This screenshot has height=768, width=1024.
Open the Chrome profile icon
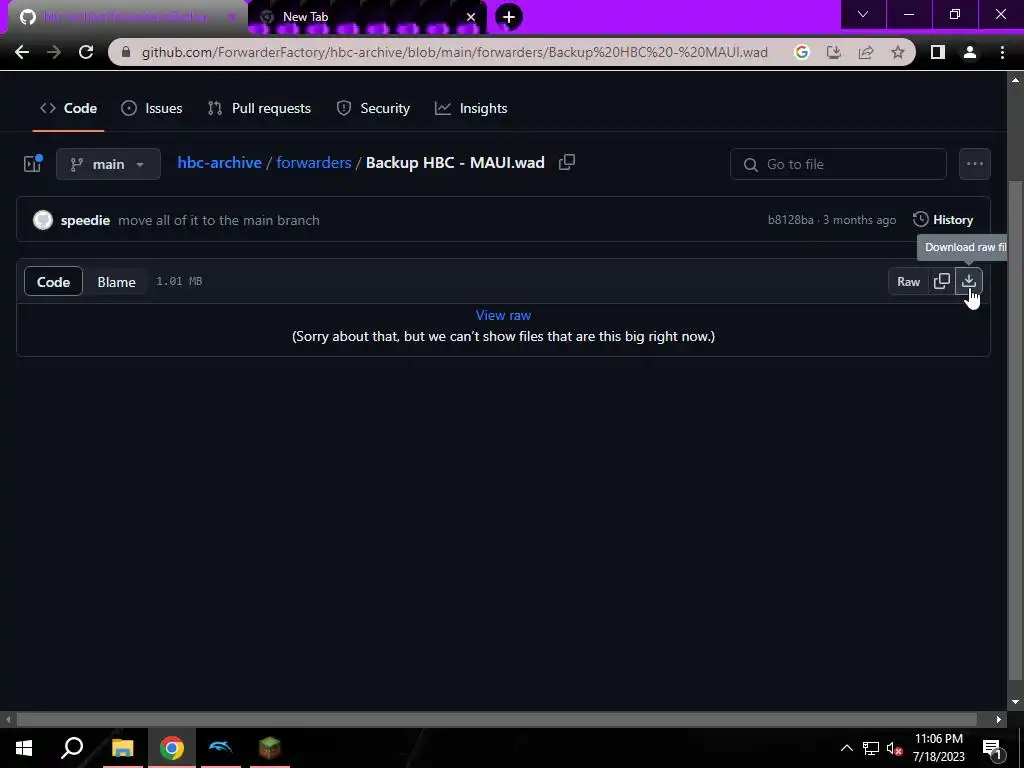click(x=970, y=52)
